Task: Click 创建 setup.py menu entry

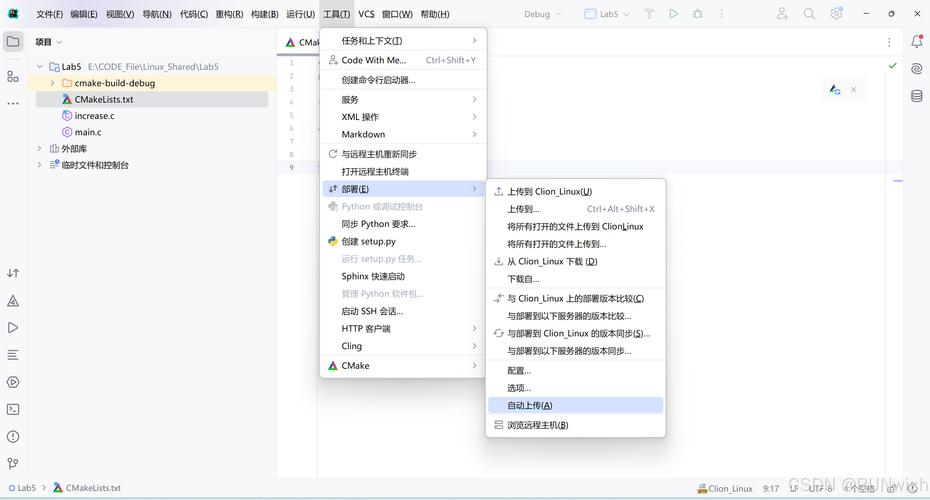Action: tap(403, 241)
